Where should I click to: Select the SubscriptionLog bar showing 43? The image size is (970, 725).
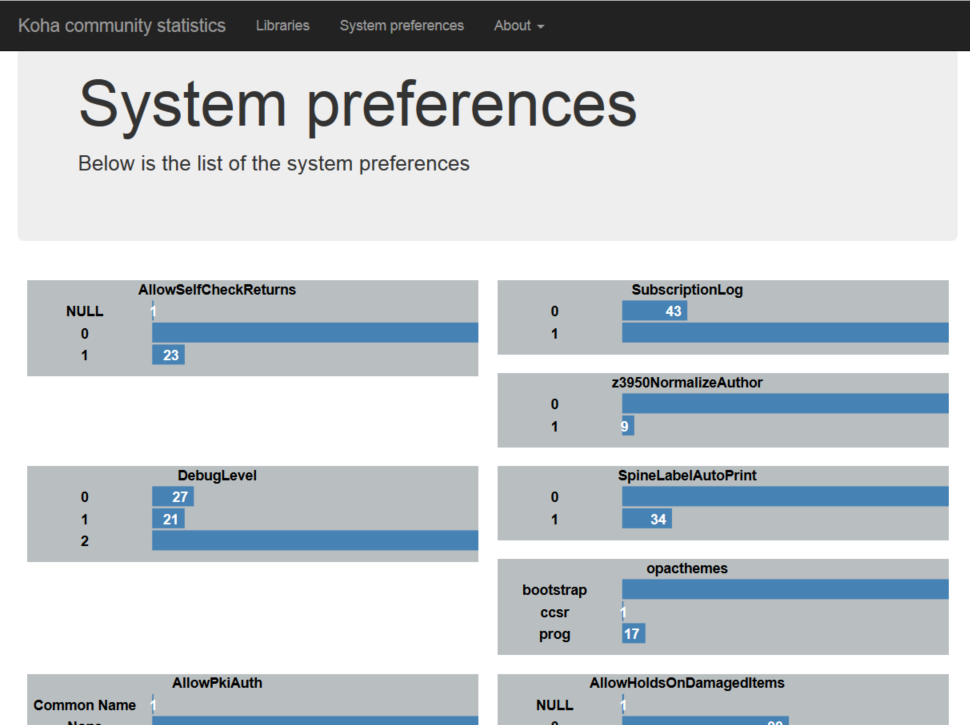(654, 311)
